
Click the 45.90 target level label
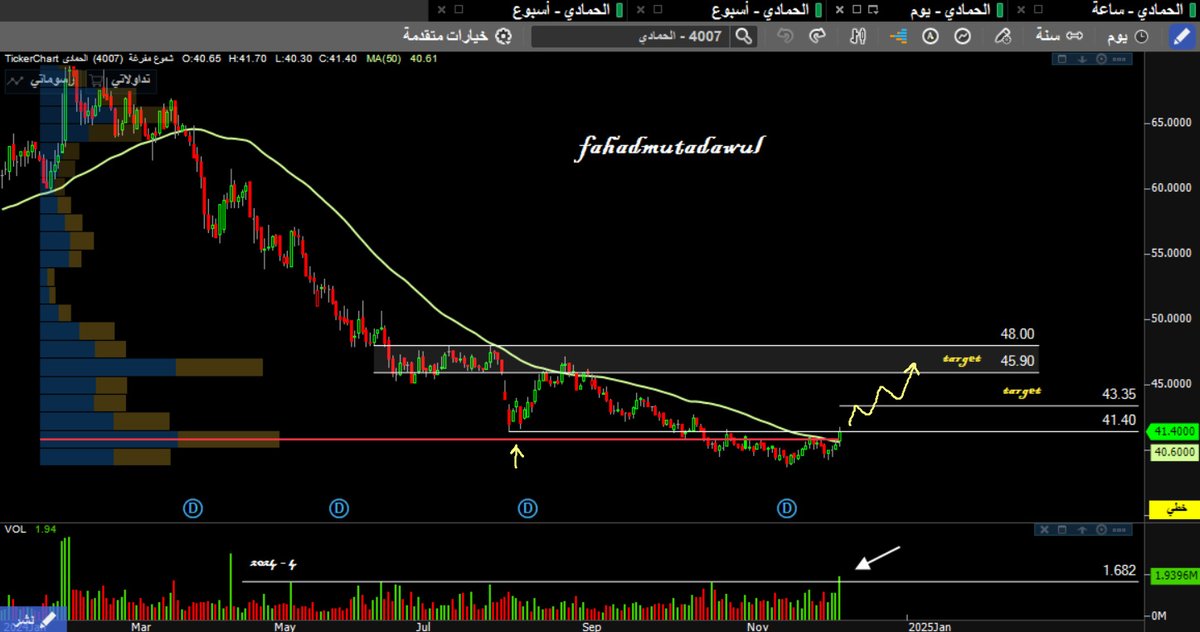[1017, 359]
